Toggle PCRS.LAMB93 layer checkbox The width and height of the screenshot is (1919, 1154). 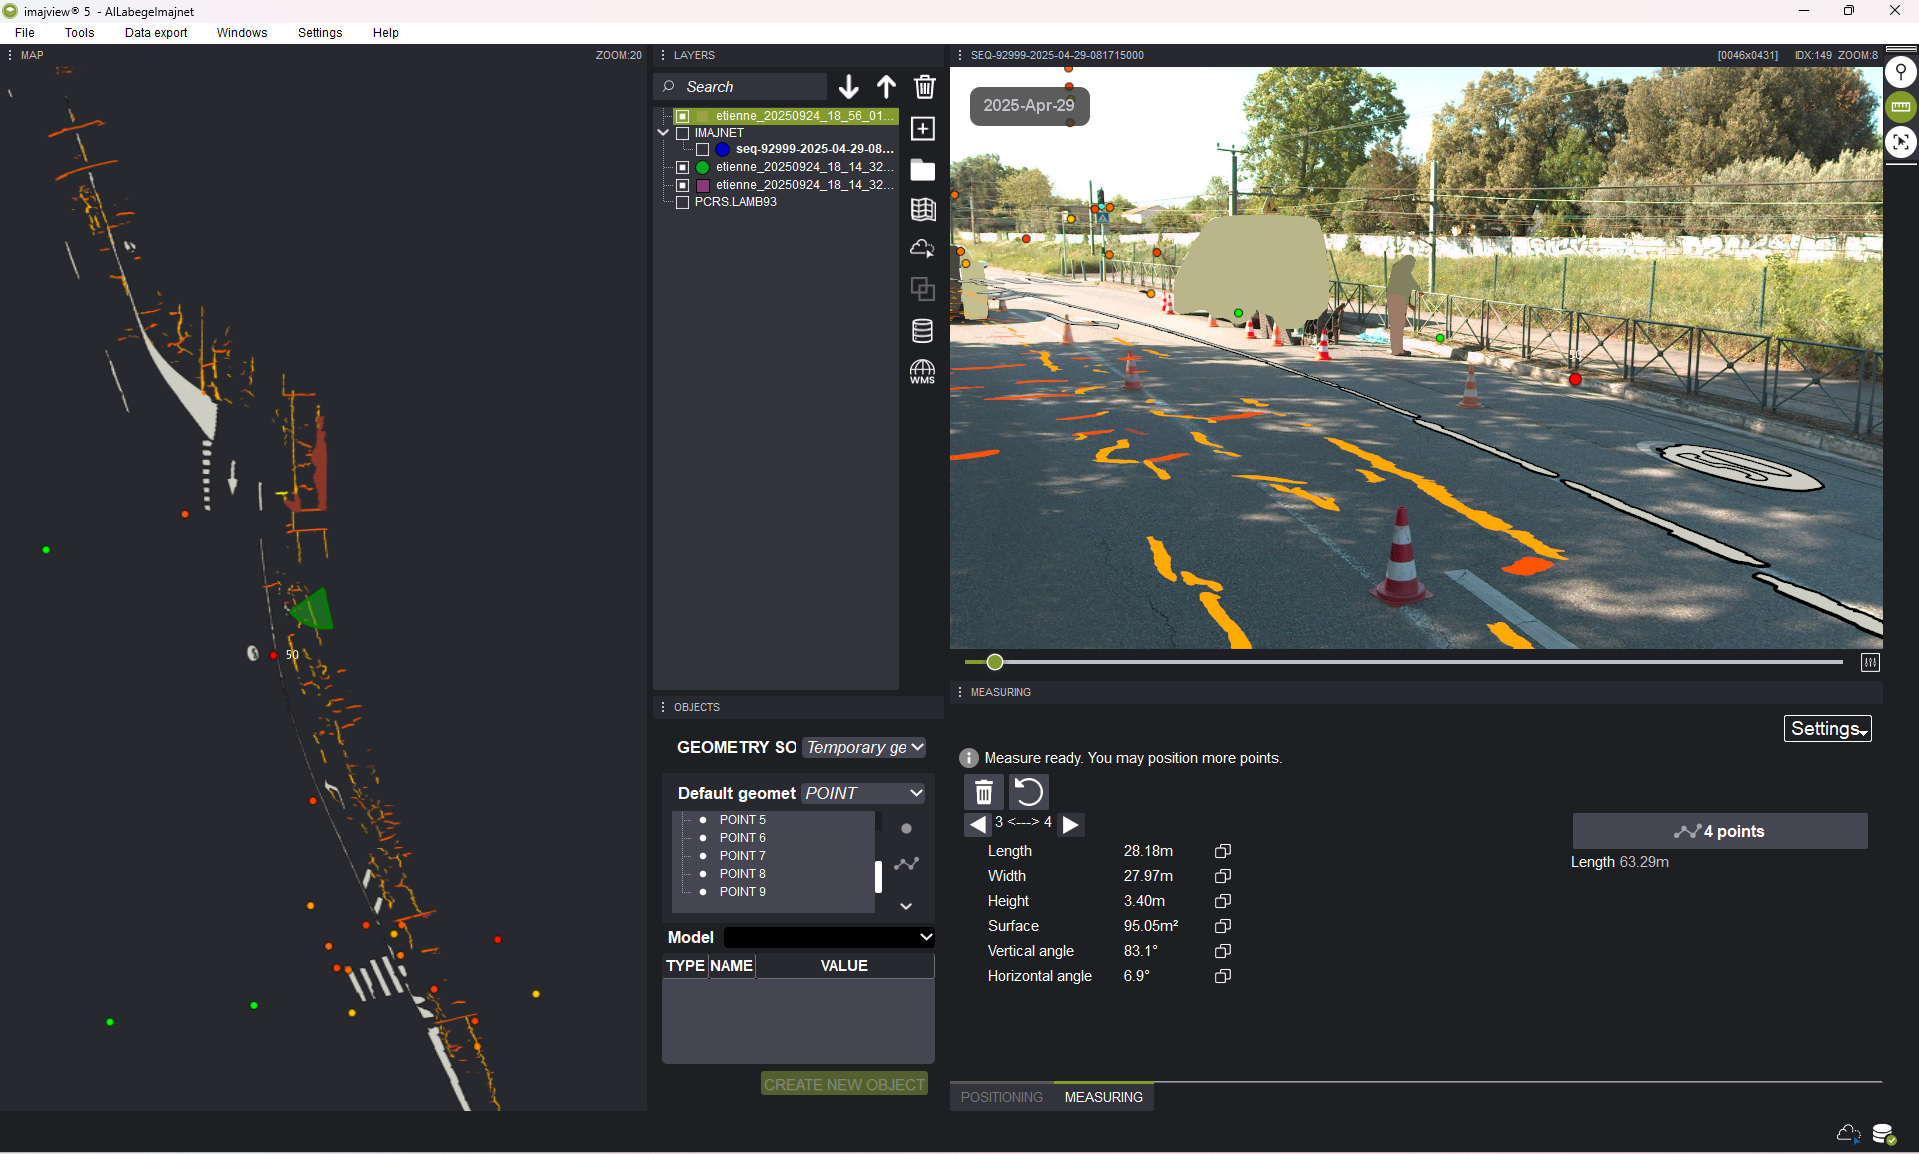point(683,202)
